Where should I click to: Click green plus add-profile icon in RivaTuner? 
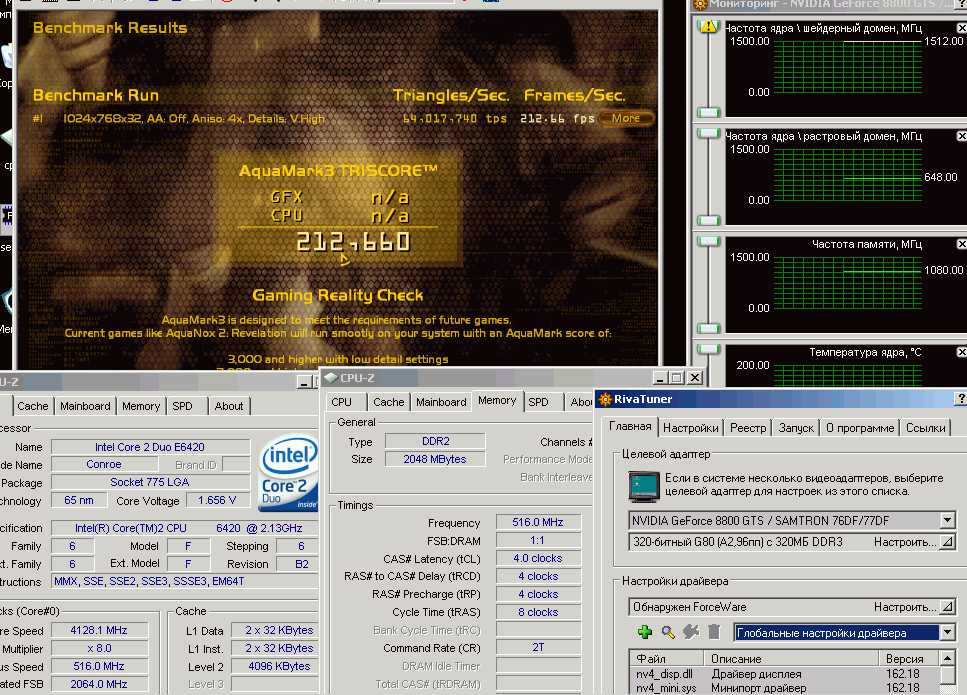point(644,632)
